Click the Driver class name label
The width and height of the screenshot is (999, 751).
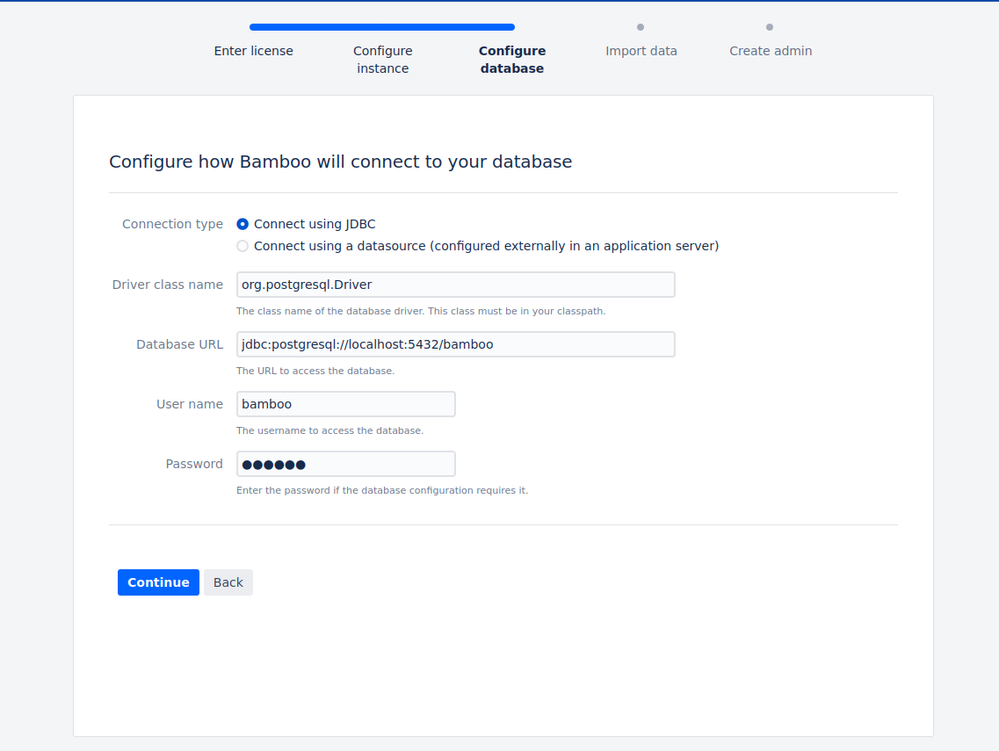(168, 285)
